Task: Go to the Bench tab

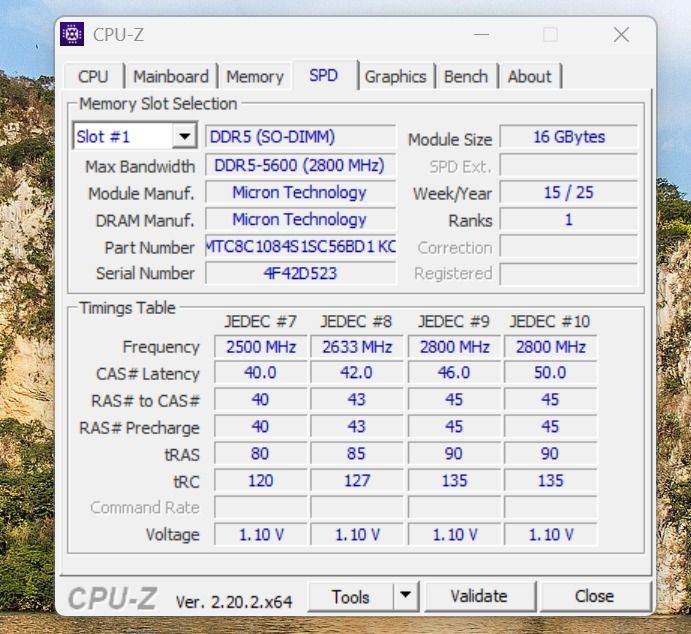Action: pos(466,77)
